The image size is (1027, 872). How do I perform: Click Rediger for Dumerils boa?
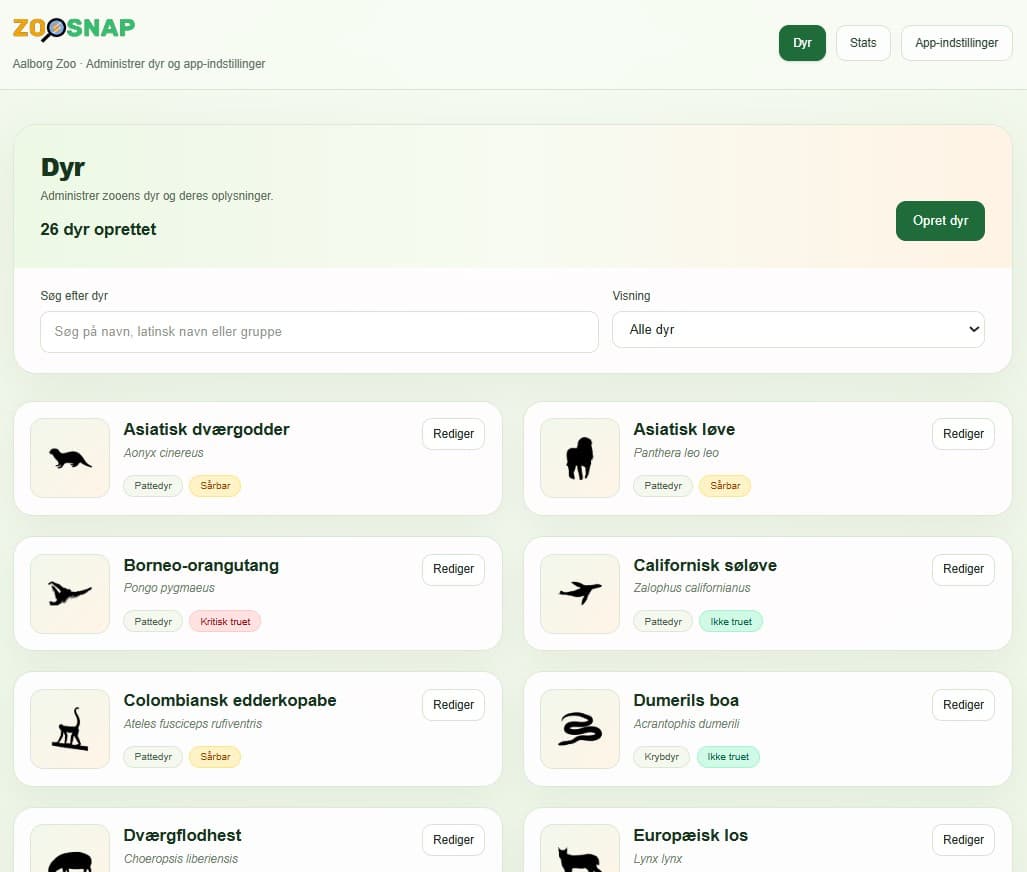(x=963, y=705)
